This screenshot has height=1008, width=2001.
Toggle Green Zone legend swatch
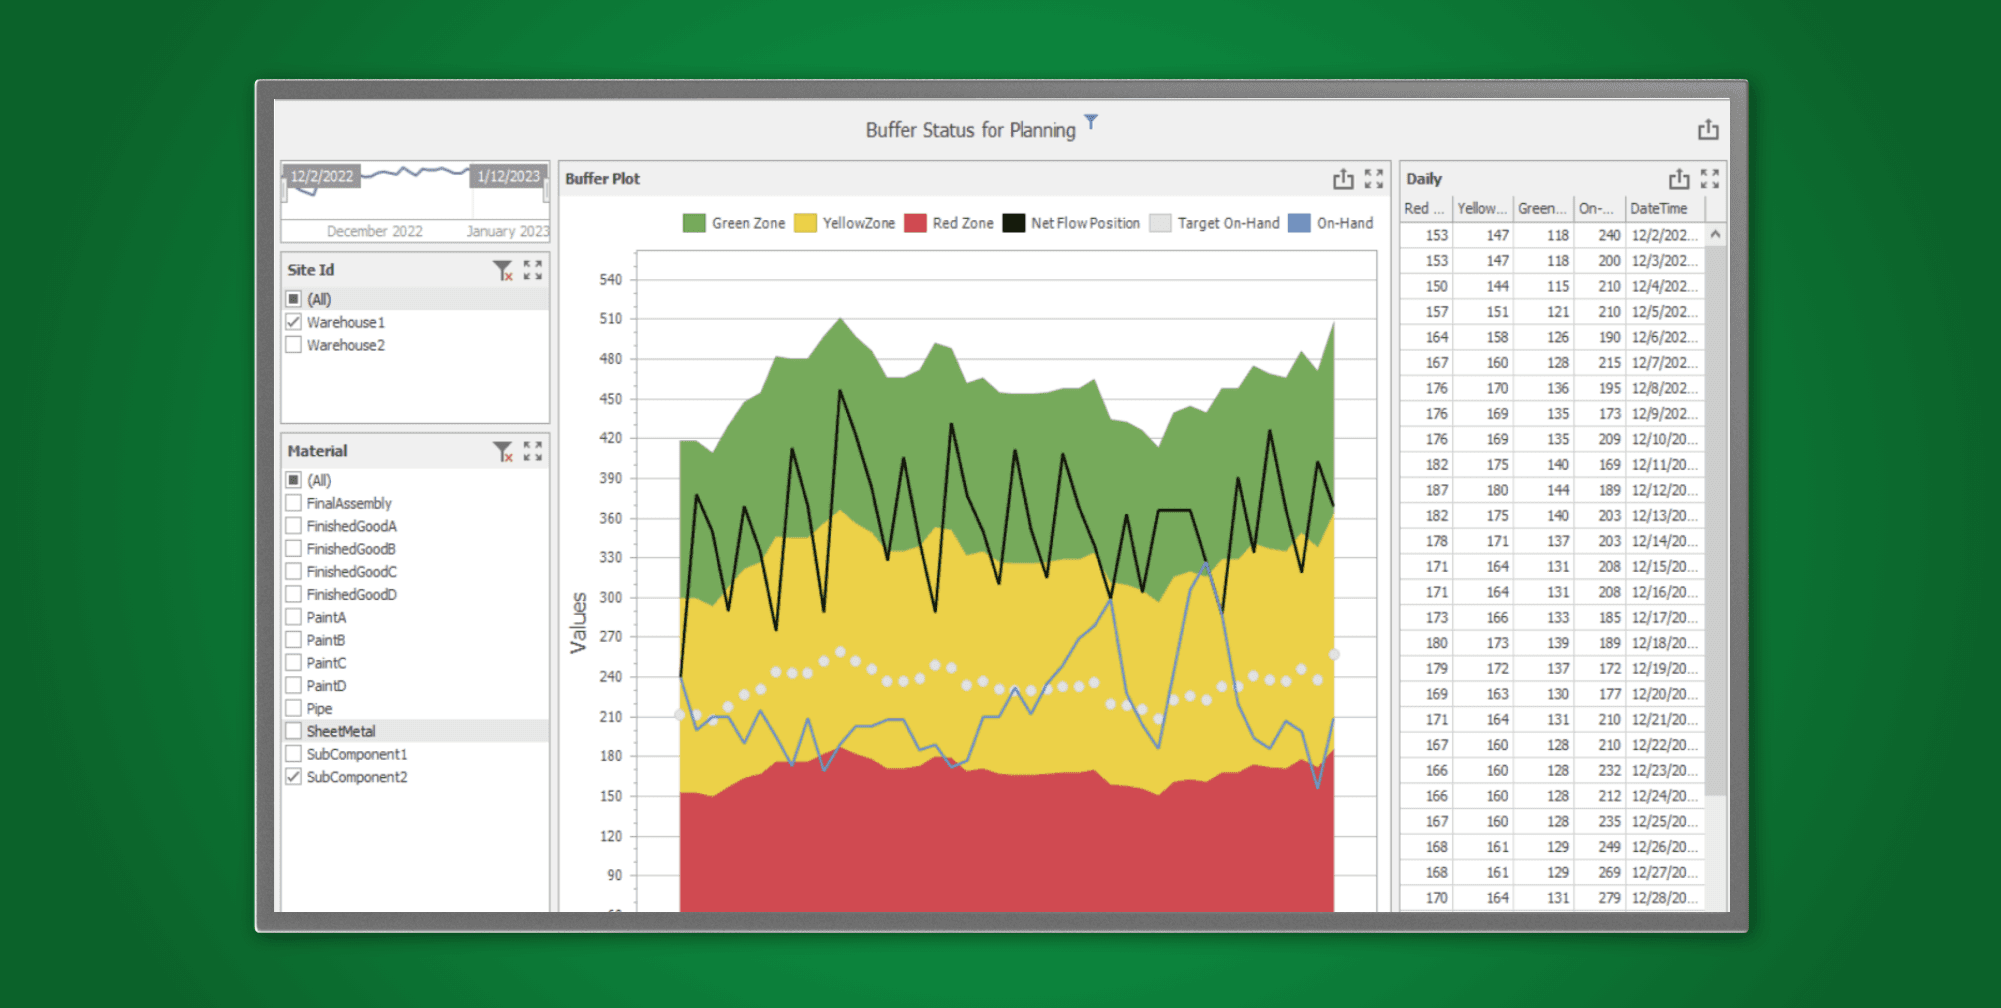[694, 223]
